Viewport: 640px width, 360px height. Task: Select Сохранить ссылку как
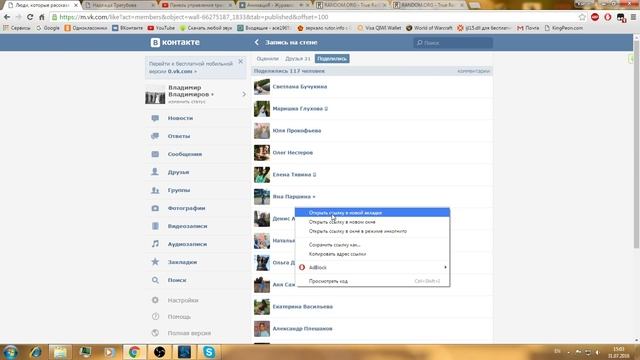[x=373, y=245]
